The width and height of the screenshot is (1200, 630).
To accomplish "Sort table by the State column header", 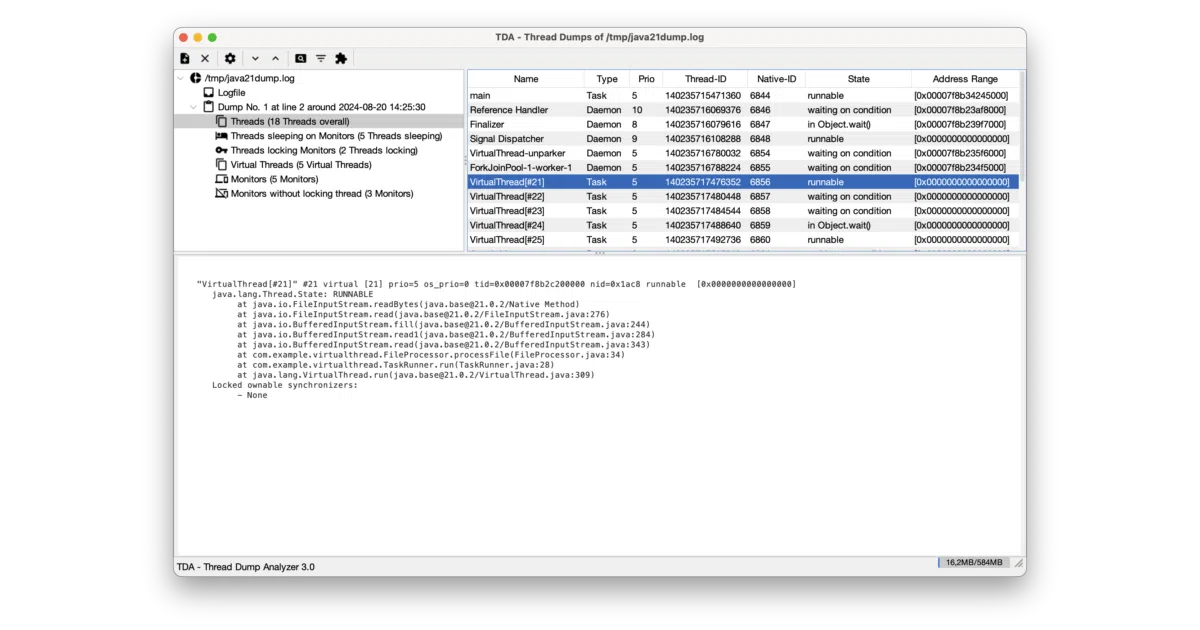I will point(859,79).
